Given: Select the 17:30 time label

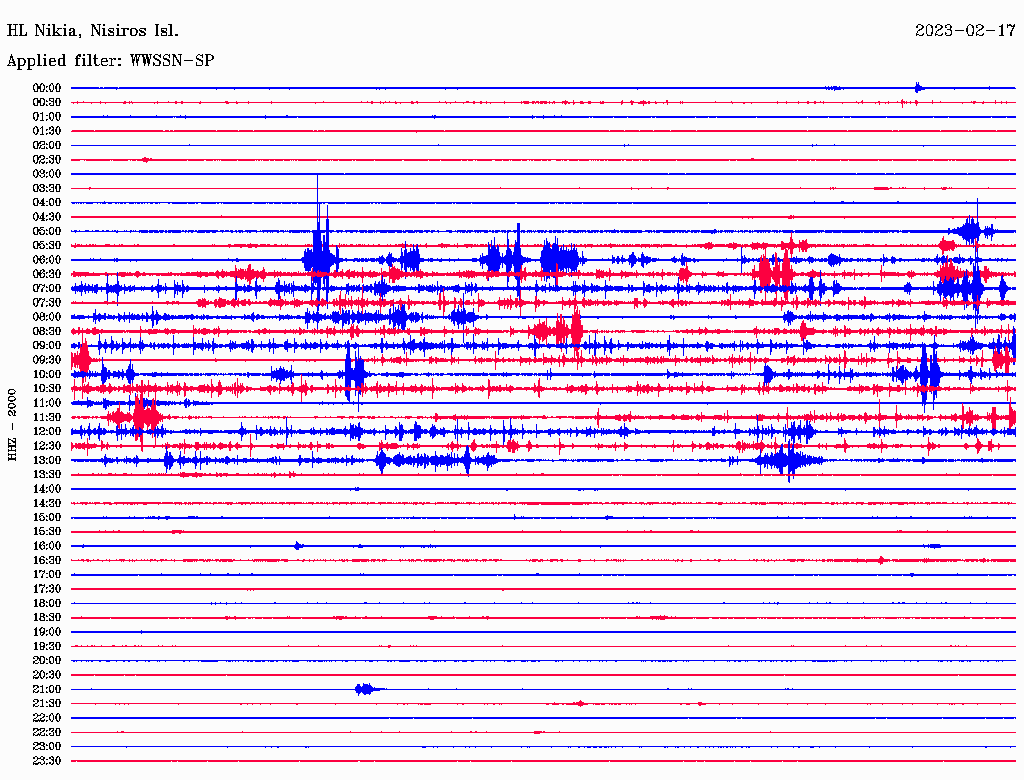Looking at the screenshot, I should [47, 589].
